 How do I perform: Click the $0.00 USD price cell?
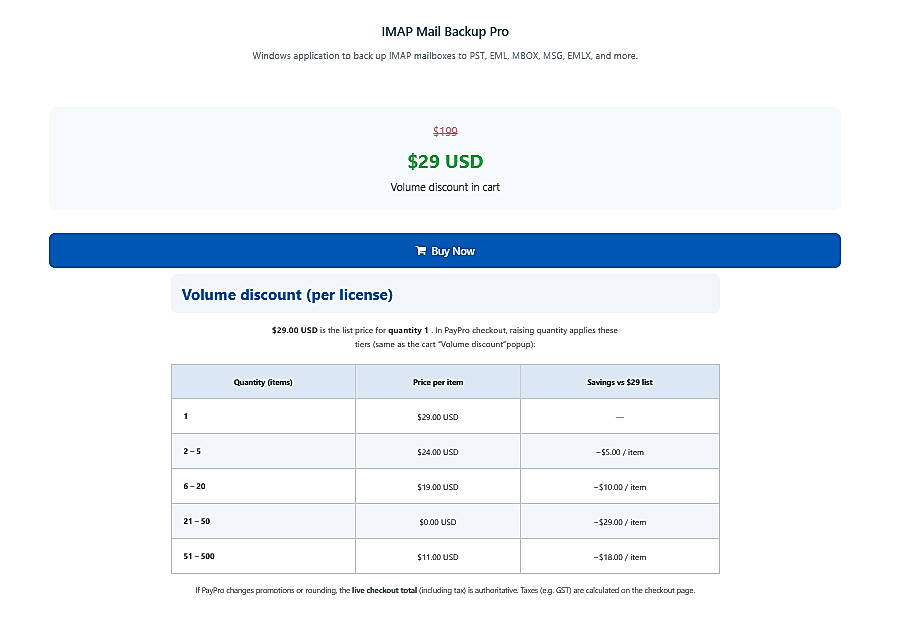(438, 521)
